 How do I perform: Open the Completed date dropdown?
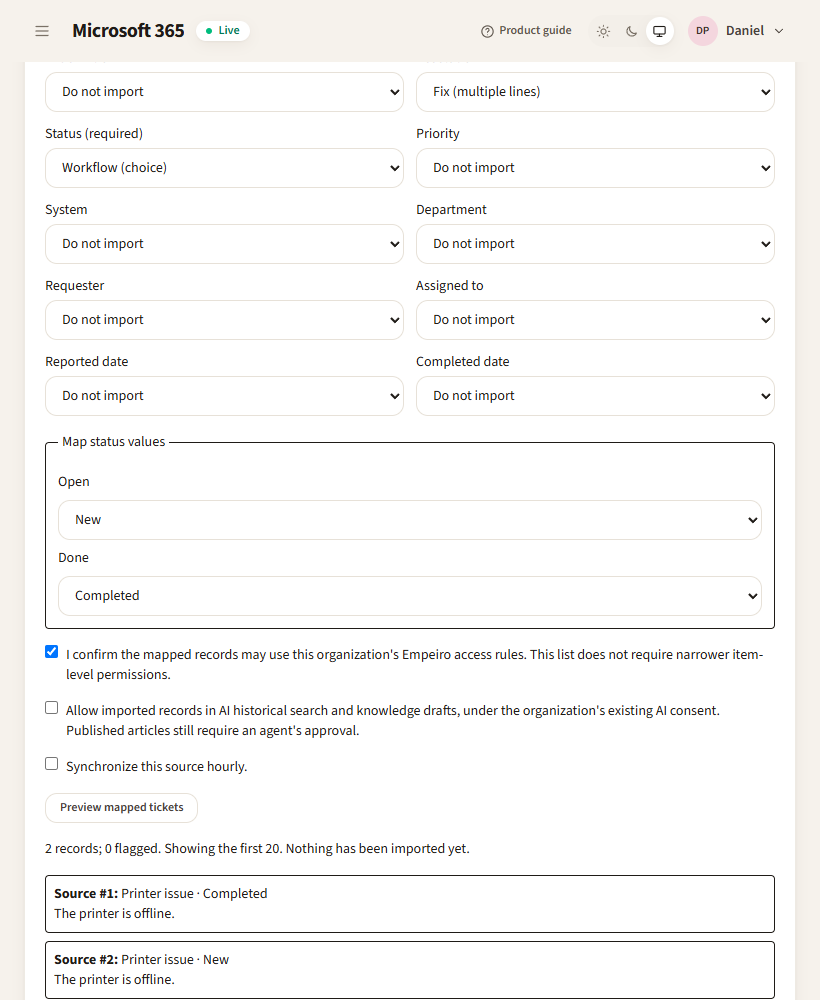pyautogui.click(x=595, y=395)
